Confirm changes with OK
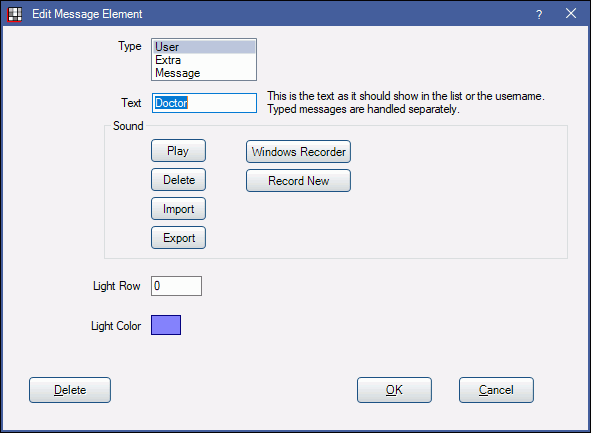593x433 pixels. (x=394, y=390)
